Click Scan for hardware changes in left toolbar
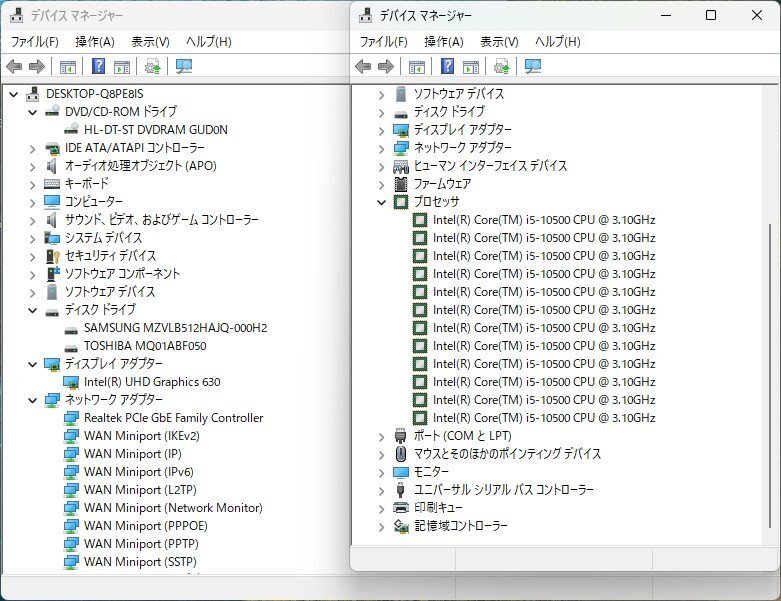The height and width of the screenshot is (601, 781). (x=184, y=66)
